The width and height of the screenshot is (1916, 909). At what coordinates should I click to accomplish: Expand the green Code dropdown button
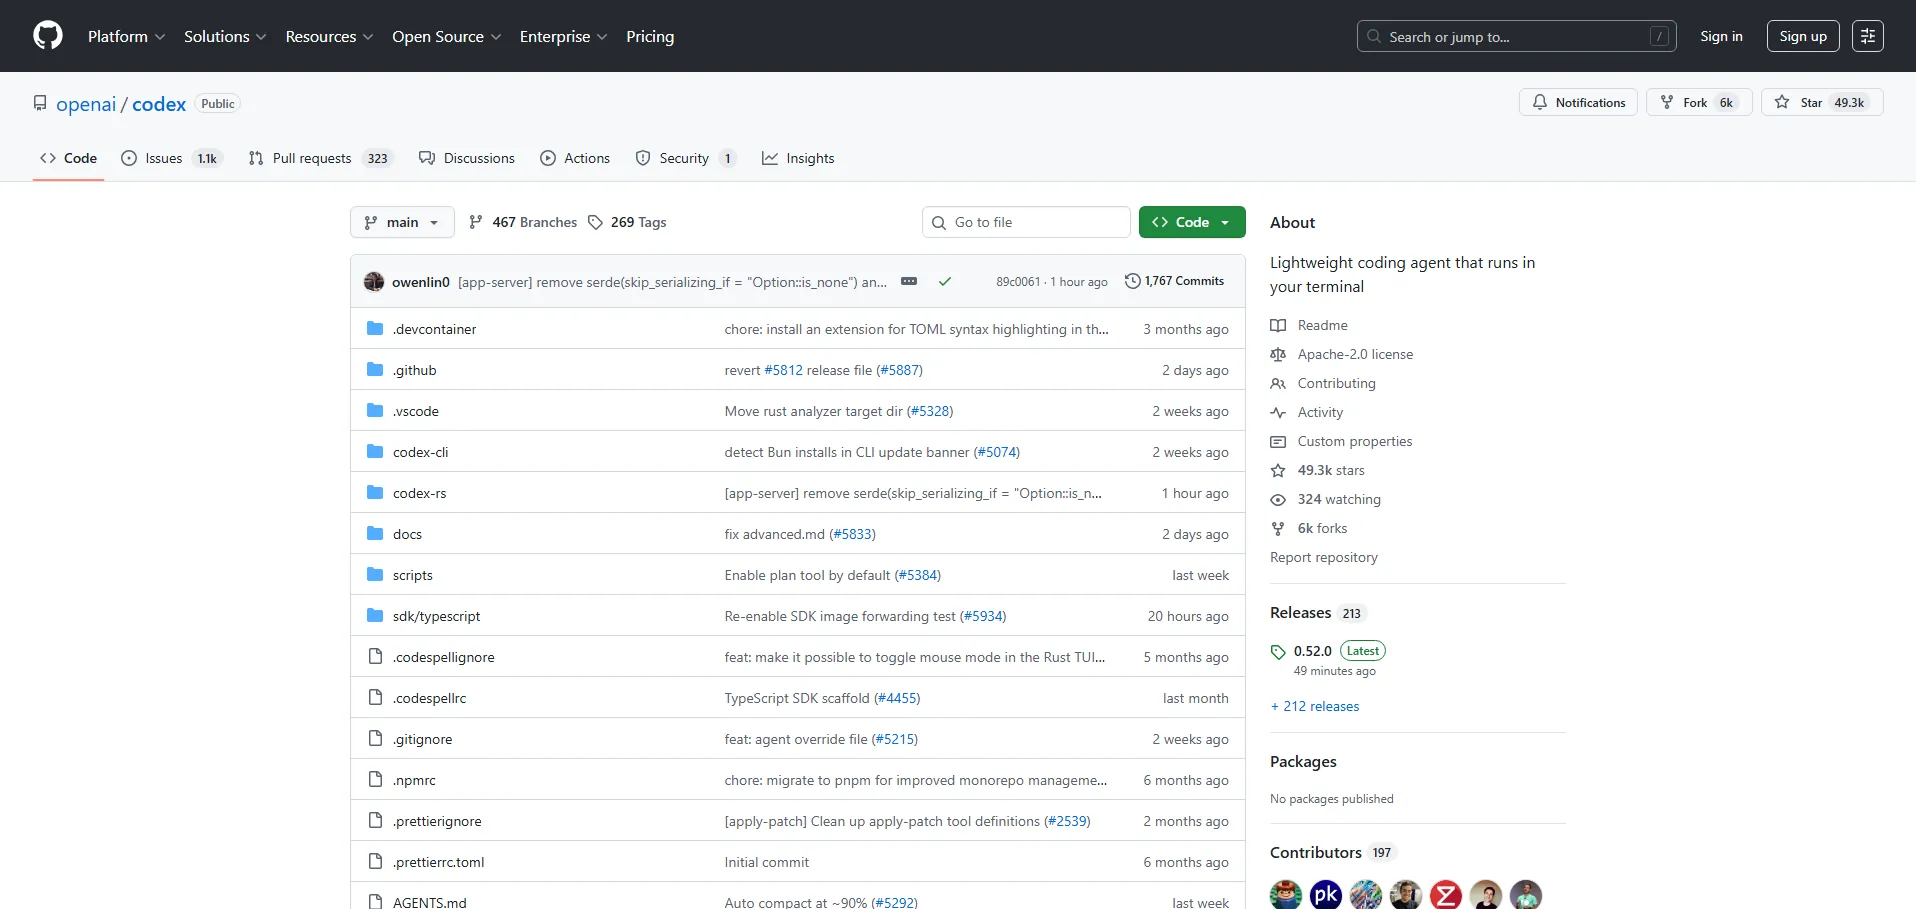pyautogui.click(x=1191, y=222)
